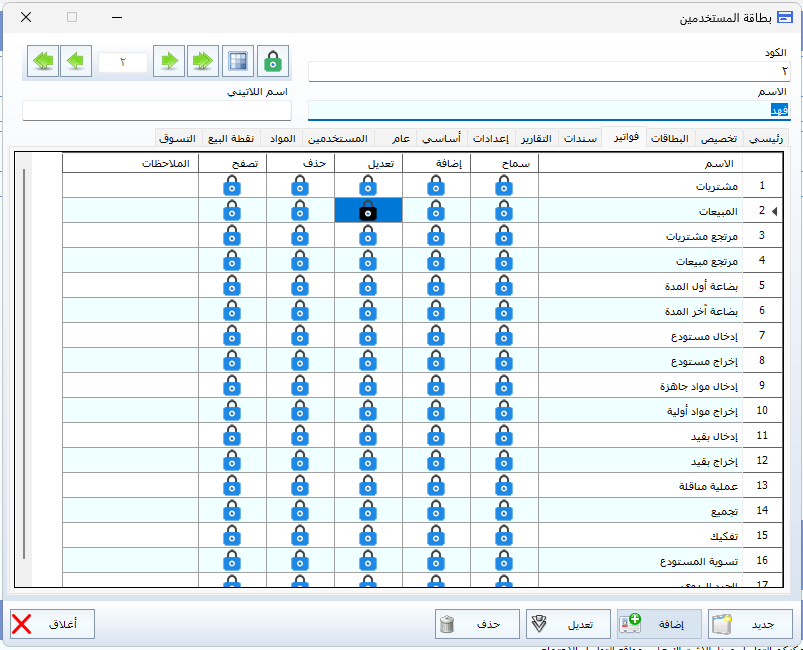Click the single green left arrow button
803x650 pixels.
pyautogui.click(x=76, y=61)
